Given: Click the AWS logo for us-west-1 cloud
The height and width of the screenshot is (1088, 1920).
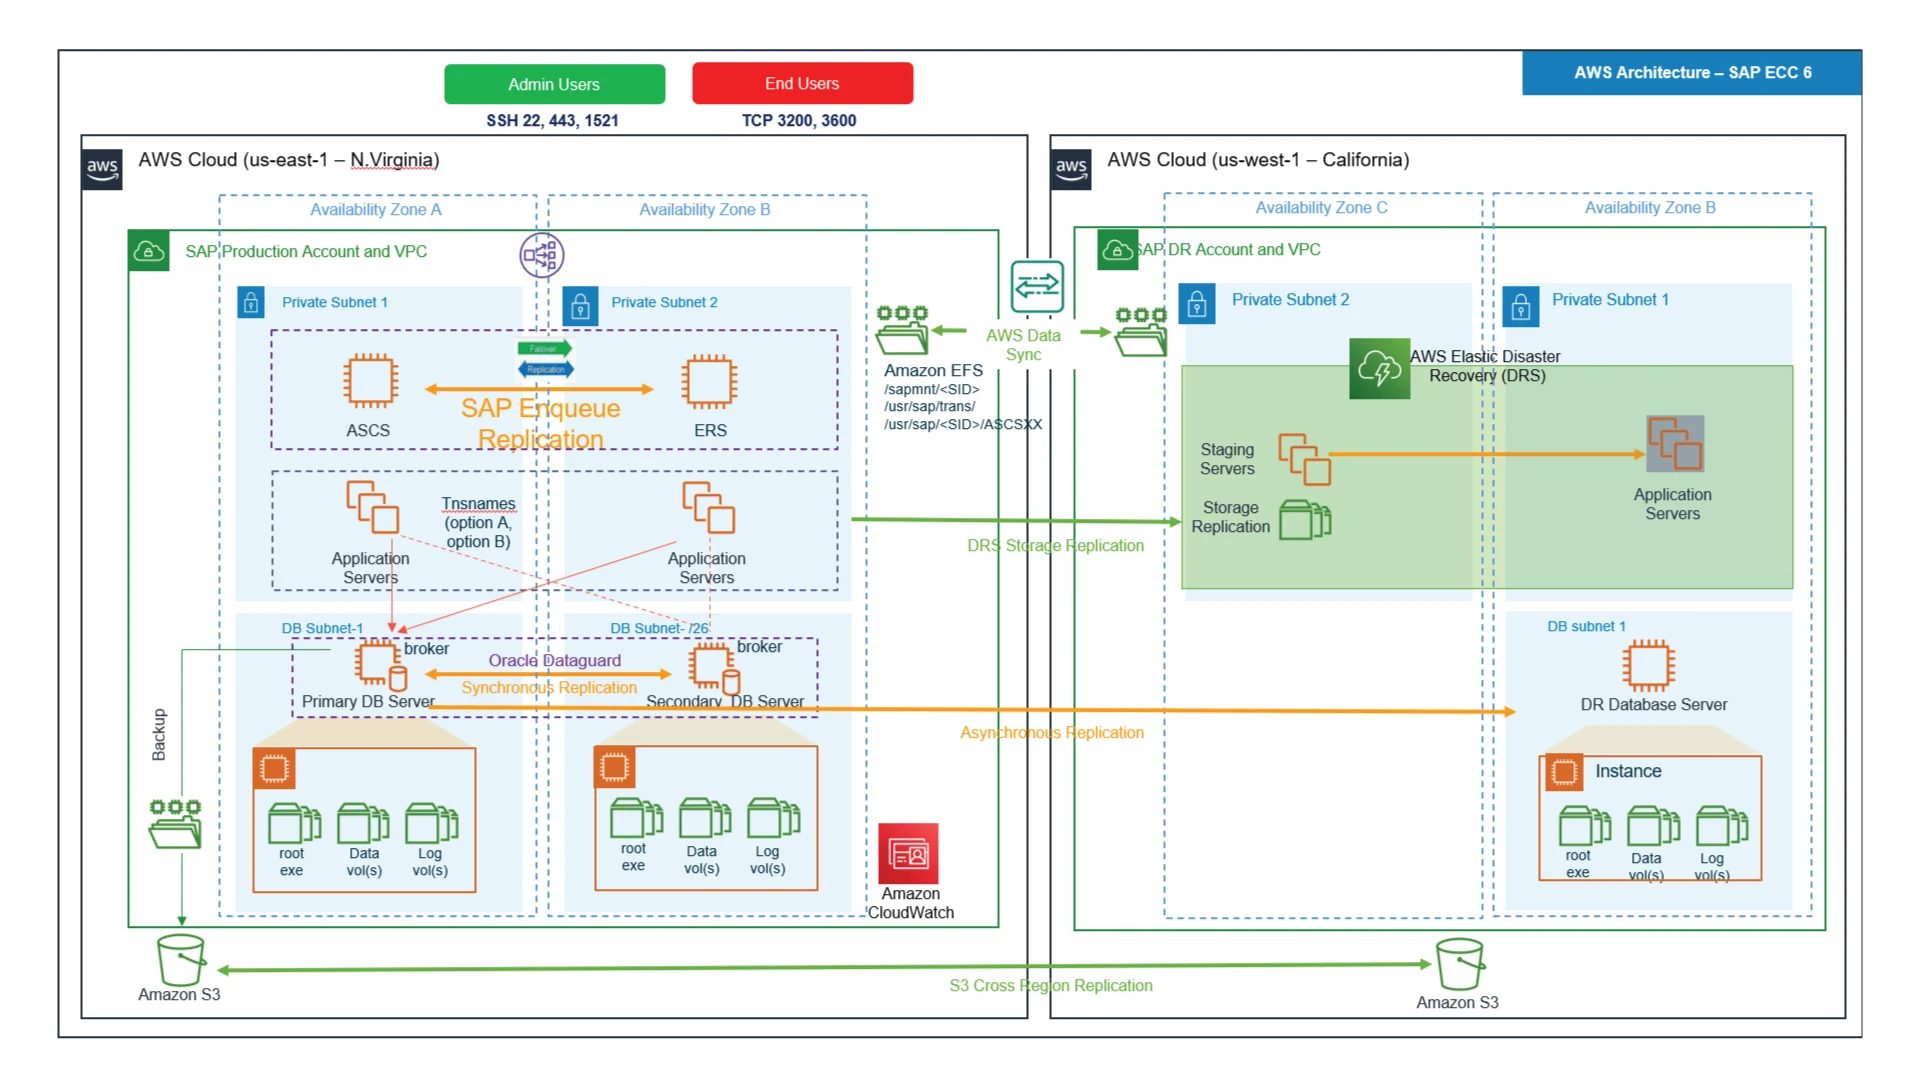Looking at the screenshot, I should pyautogui.click(x=1071, y=168).
